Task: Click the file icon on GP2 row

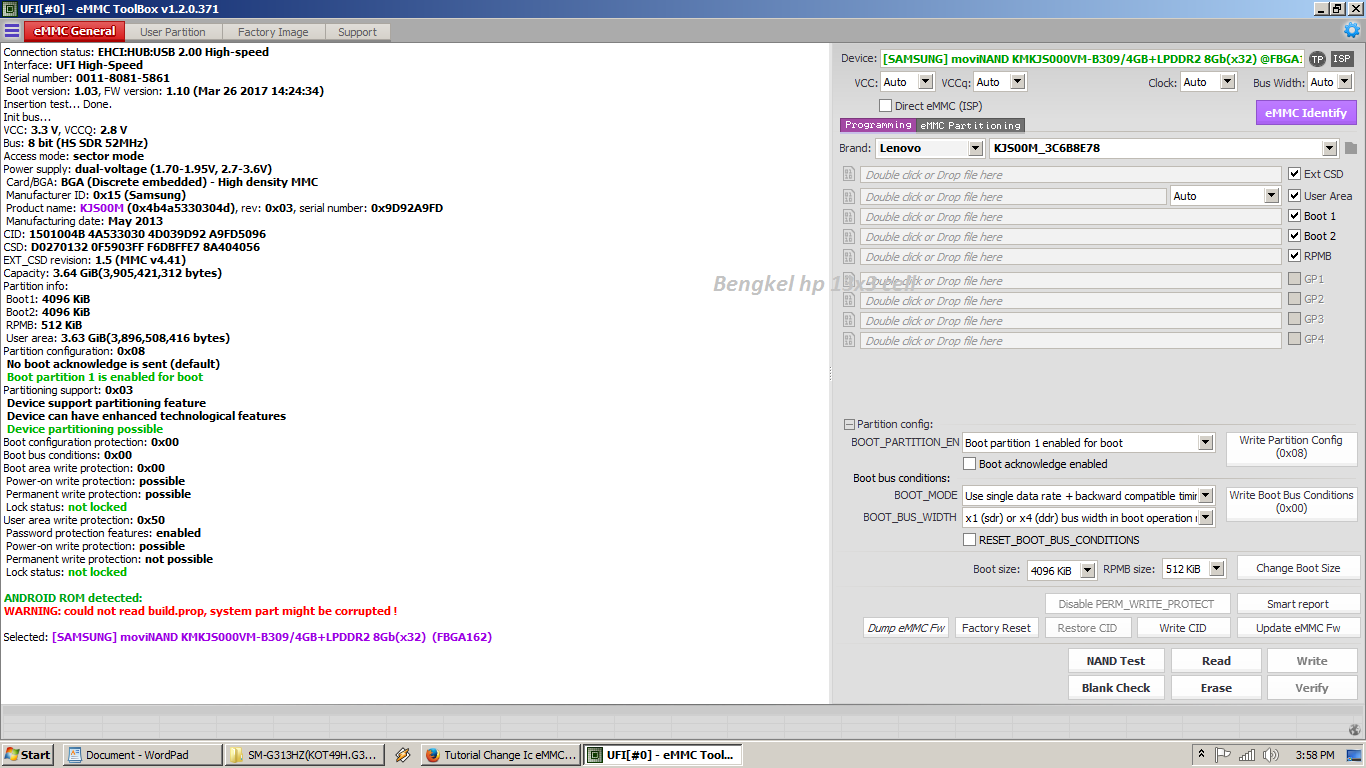Action: [850, 300]
